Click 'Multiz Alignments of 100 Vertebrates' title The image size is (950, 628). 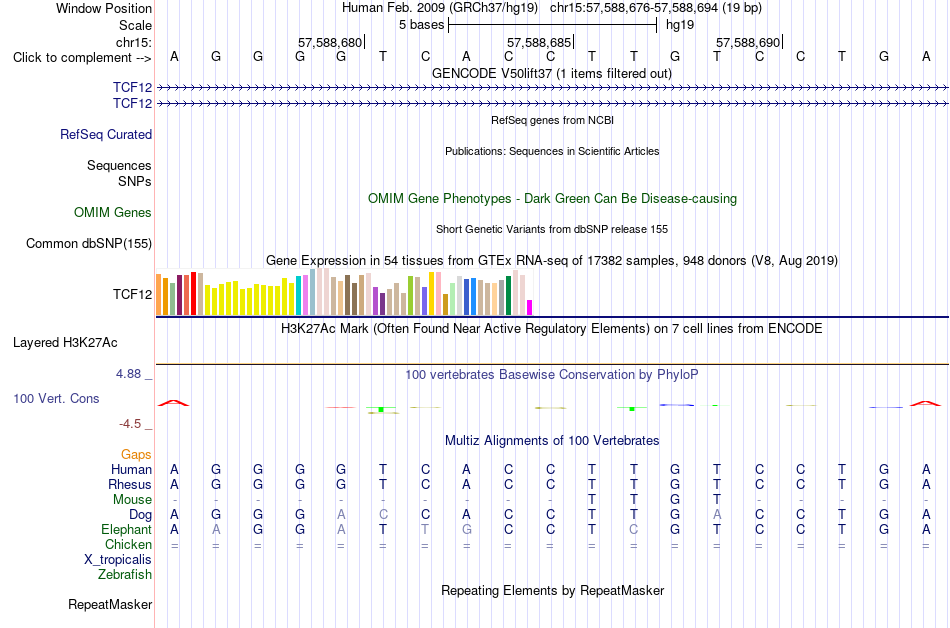pos(552,440)
